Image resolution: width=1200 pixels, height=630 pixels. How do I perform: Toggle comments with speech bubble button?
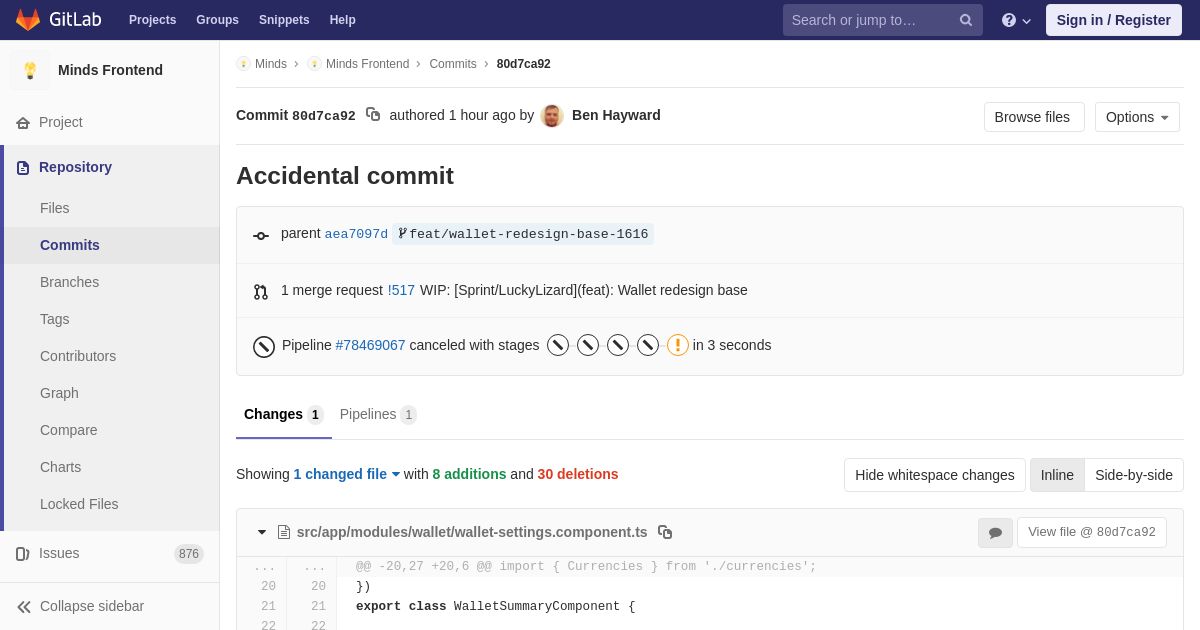click(x=995, y=533)
